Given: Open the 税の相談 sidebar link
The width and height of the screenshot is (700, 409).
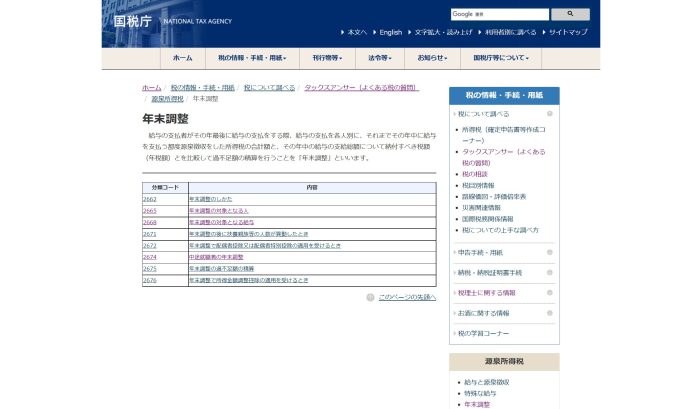Looking at the screenshot, I should point(475,174).
